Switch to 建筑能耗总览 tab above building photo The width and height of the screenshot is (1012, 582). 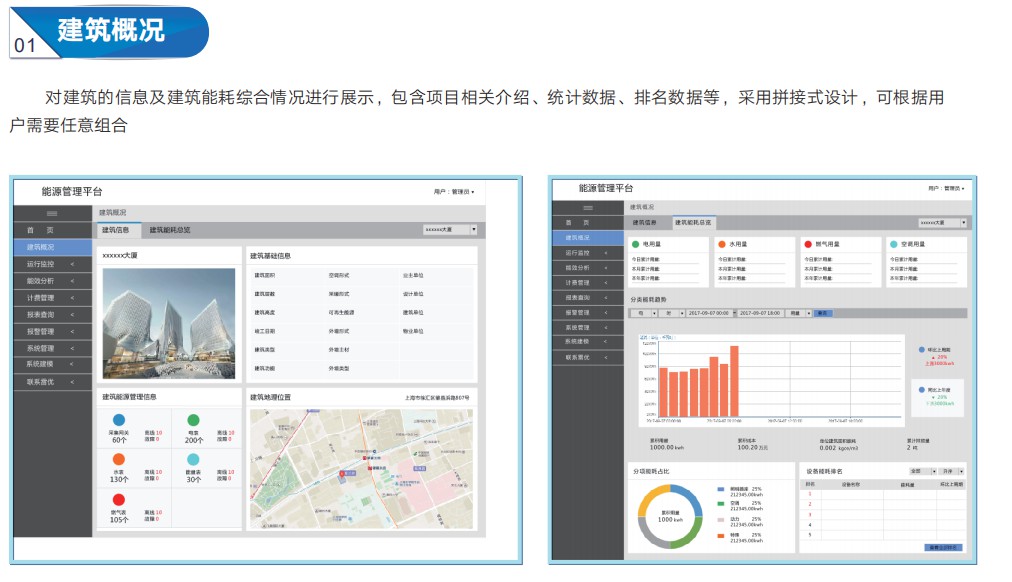pyautogui.click(x=170, y=230)
